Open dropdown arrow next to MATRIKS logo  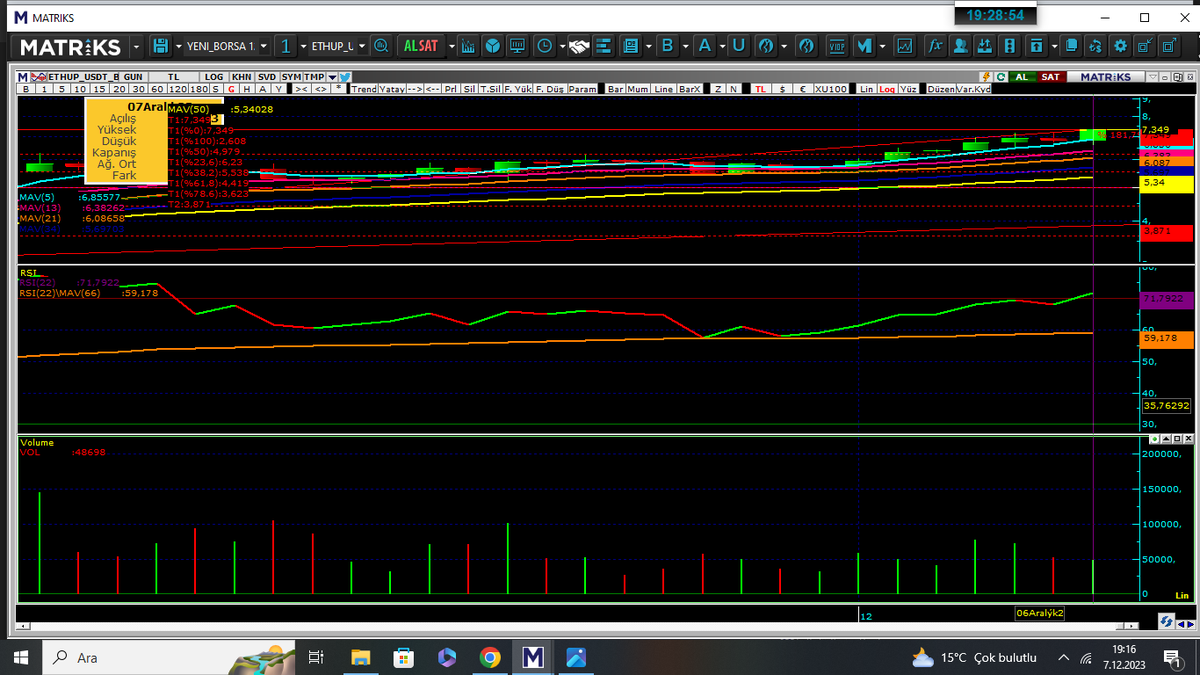tap(136, 46)
